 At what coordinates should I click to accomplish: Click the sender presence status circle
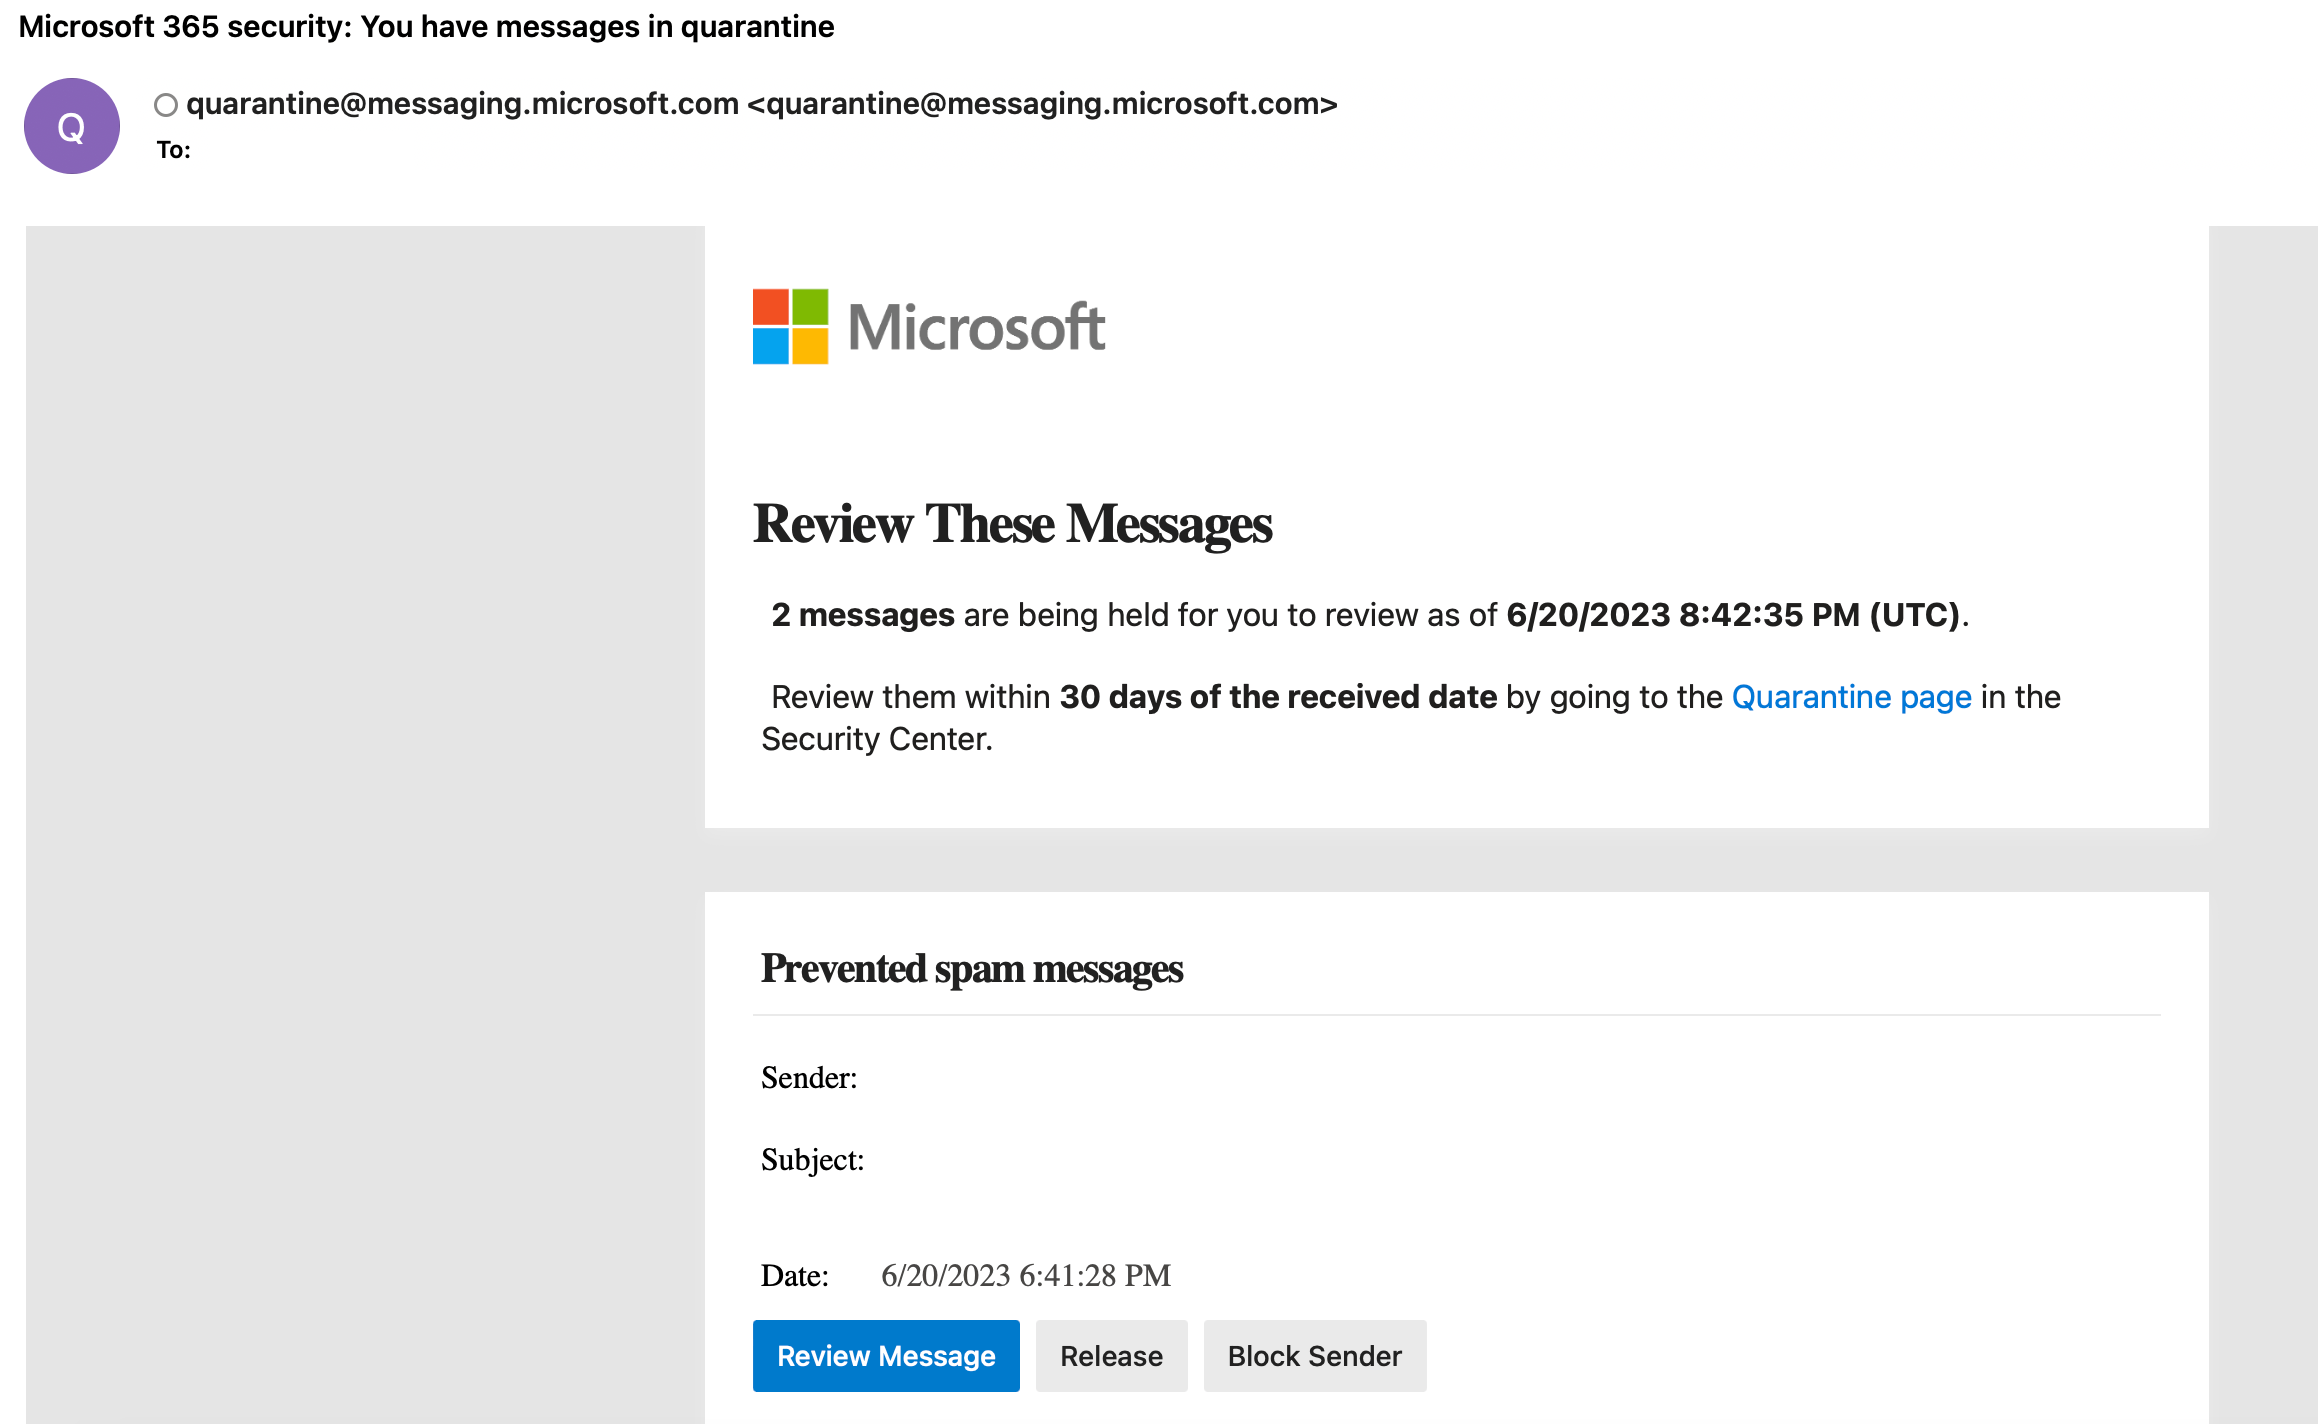pos(166,105)
